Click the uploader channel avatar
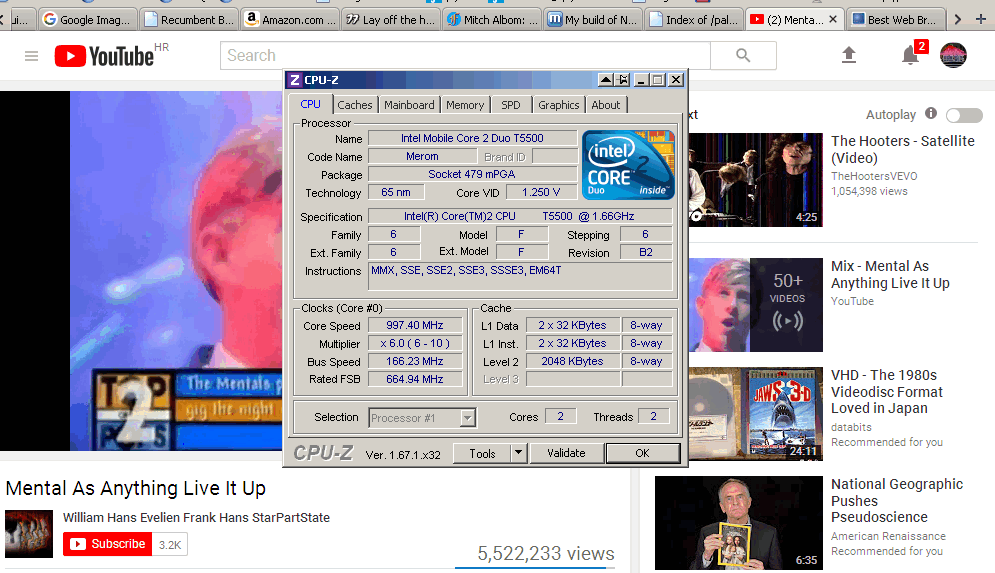The height and width of the screenshot is (573, 995). point(29,534)
